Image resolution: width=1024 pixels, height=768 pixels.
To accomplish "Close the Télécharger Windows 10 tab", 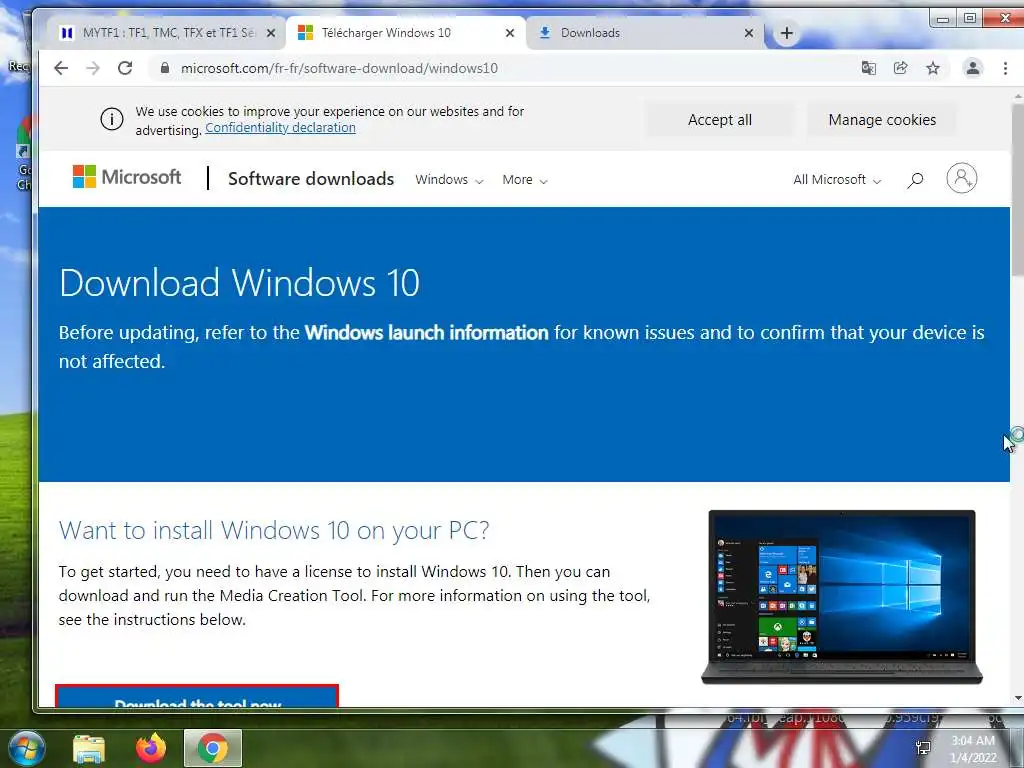I will [510, 33].
